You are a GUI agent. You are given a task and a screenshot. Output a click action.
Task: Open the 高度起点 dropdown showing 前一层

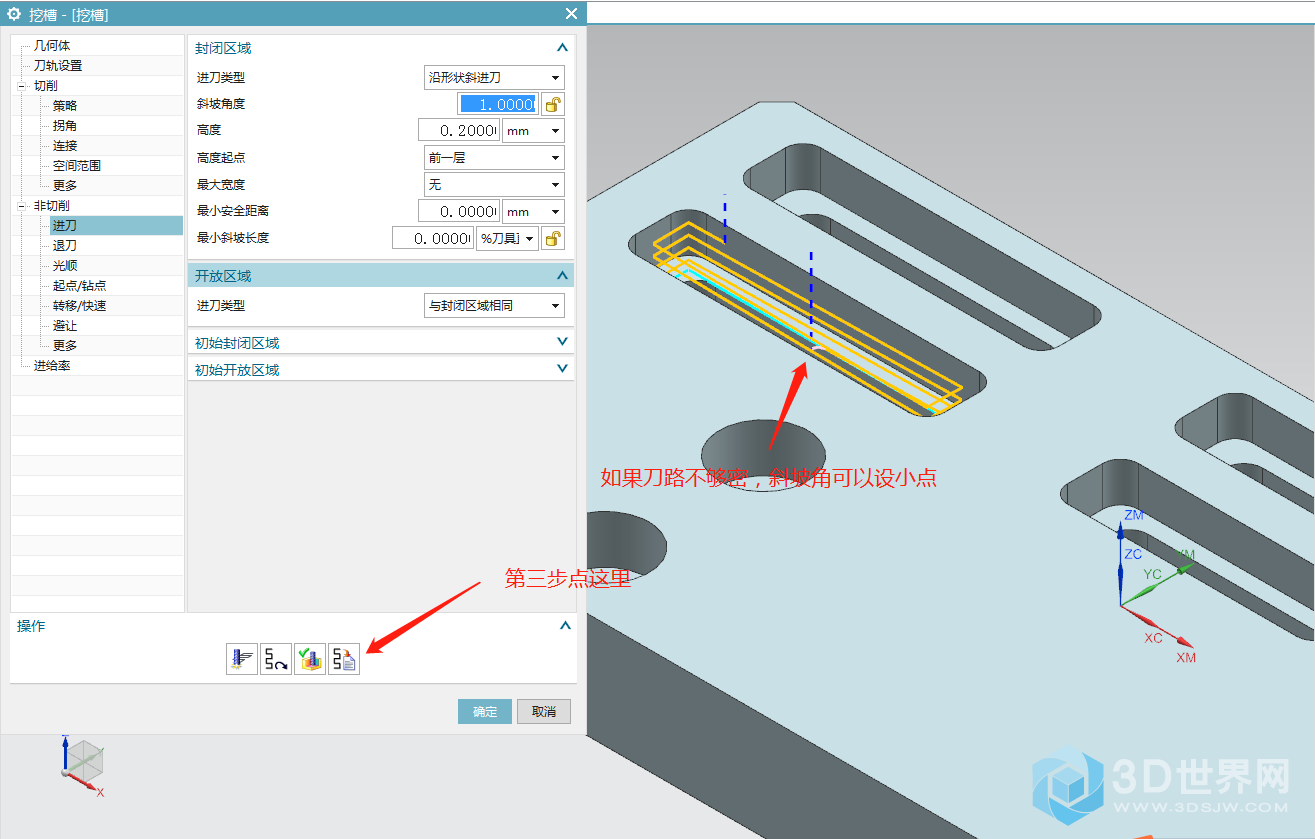[x=494, y=158]
